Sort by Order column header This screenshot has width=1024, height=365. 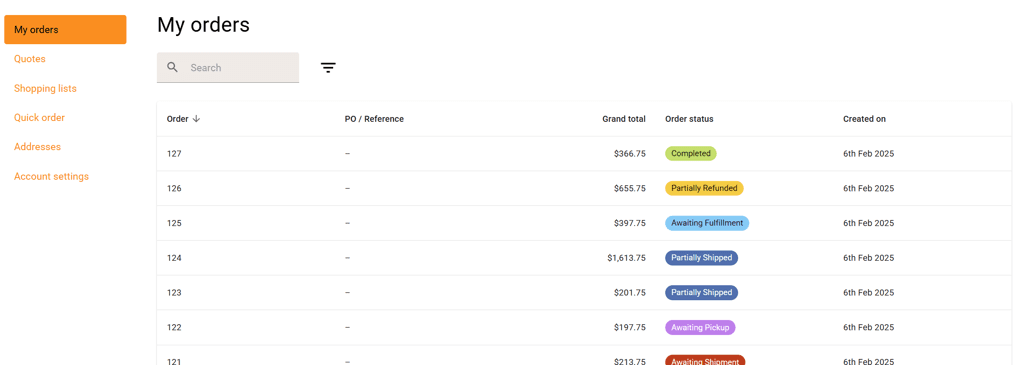point(178,119)
